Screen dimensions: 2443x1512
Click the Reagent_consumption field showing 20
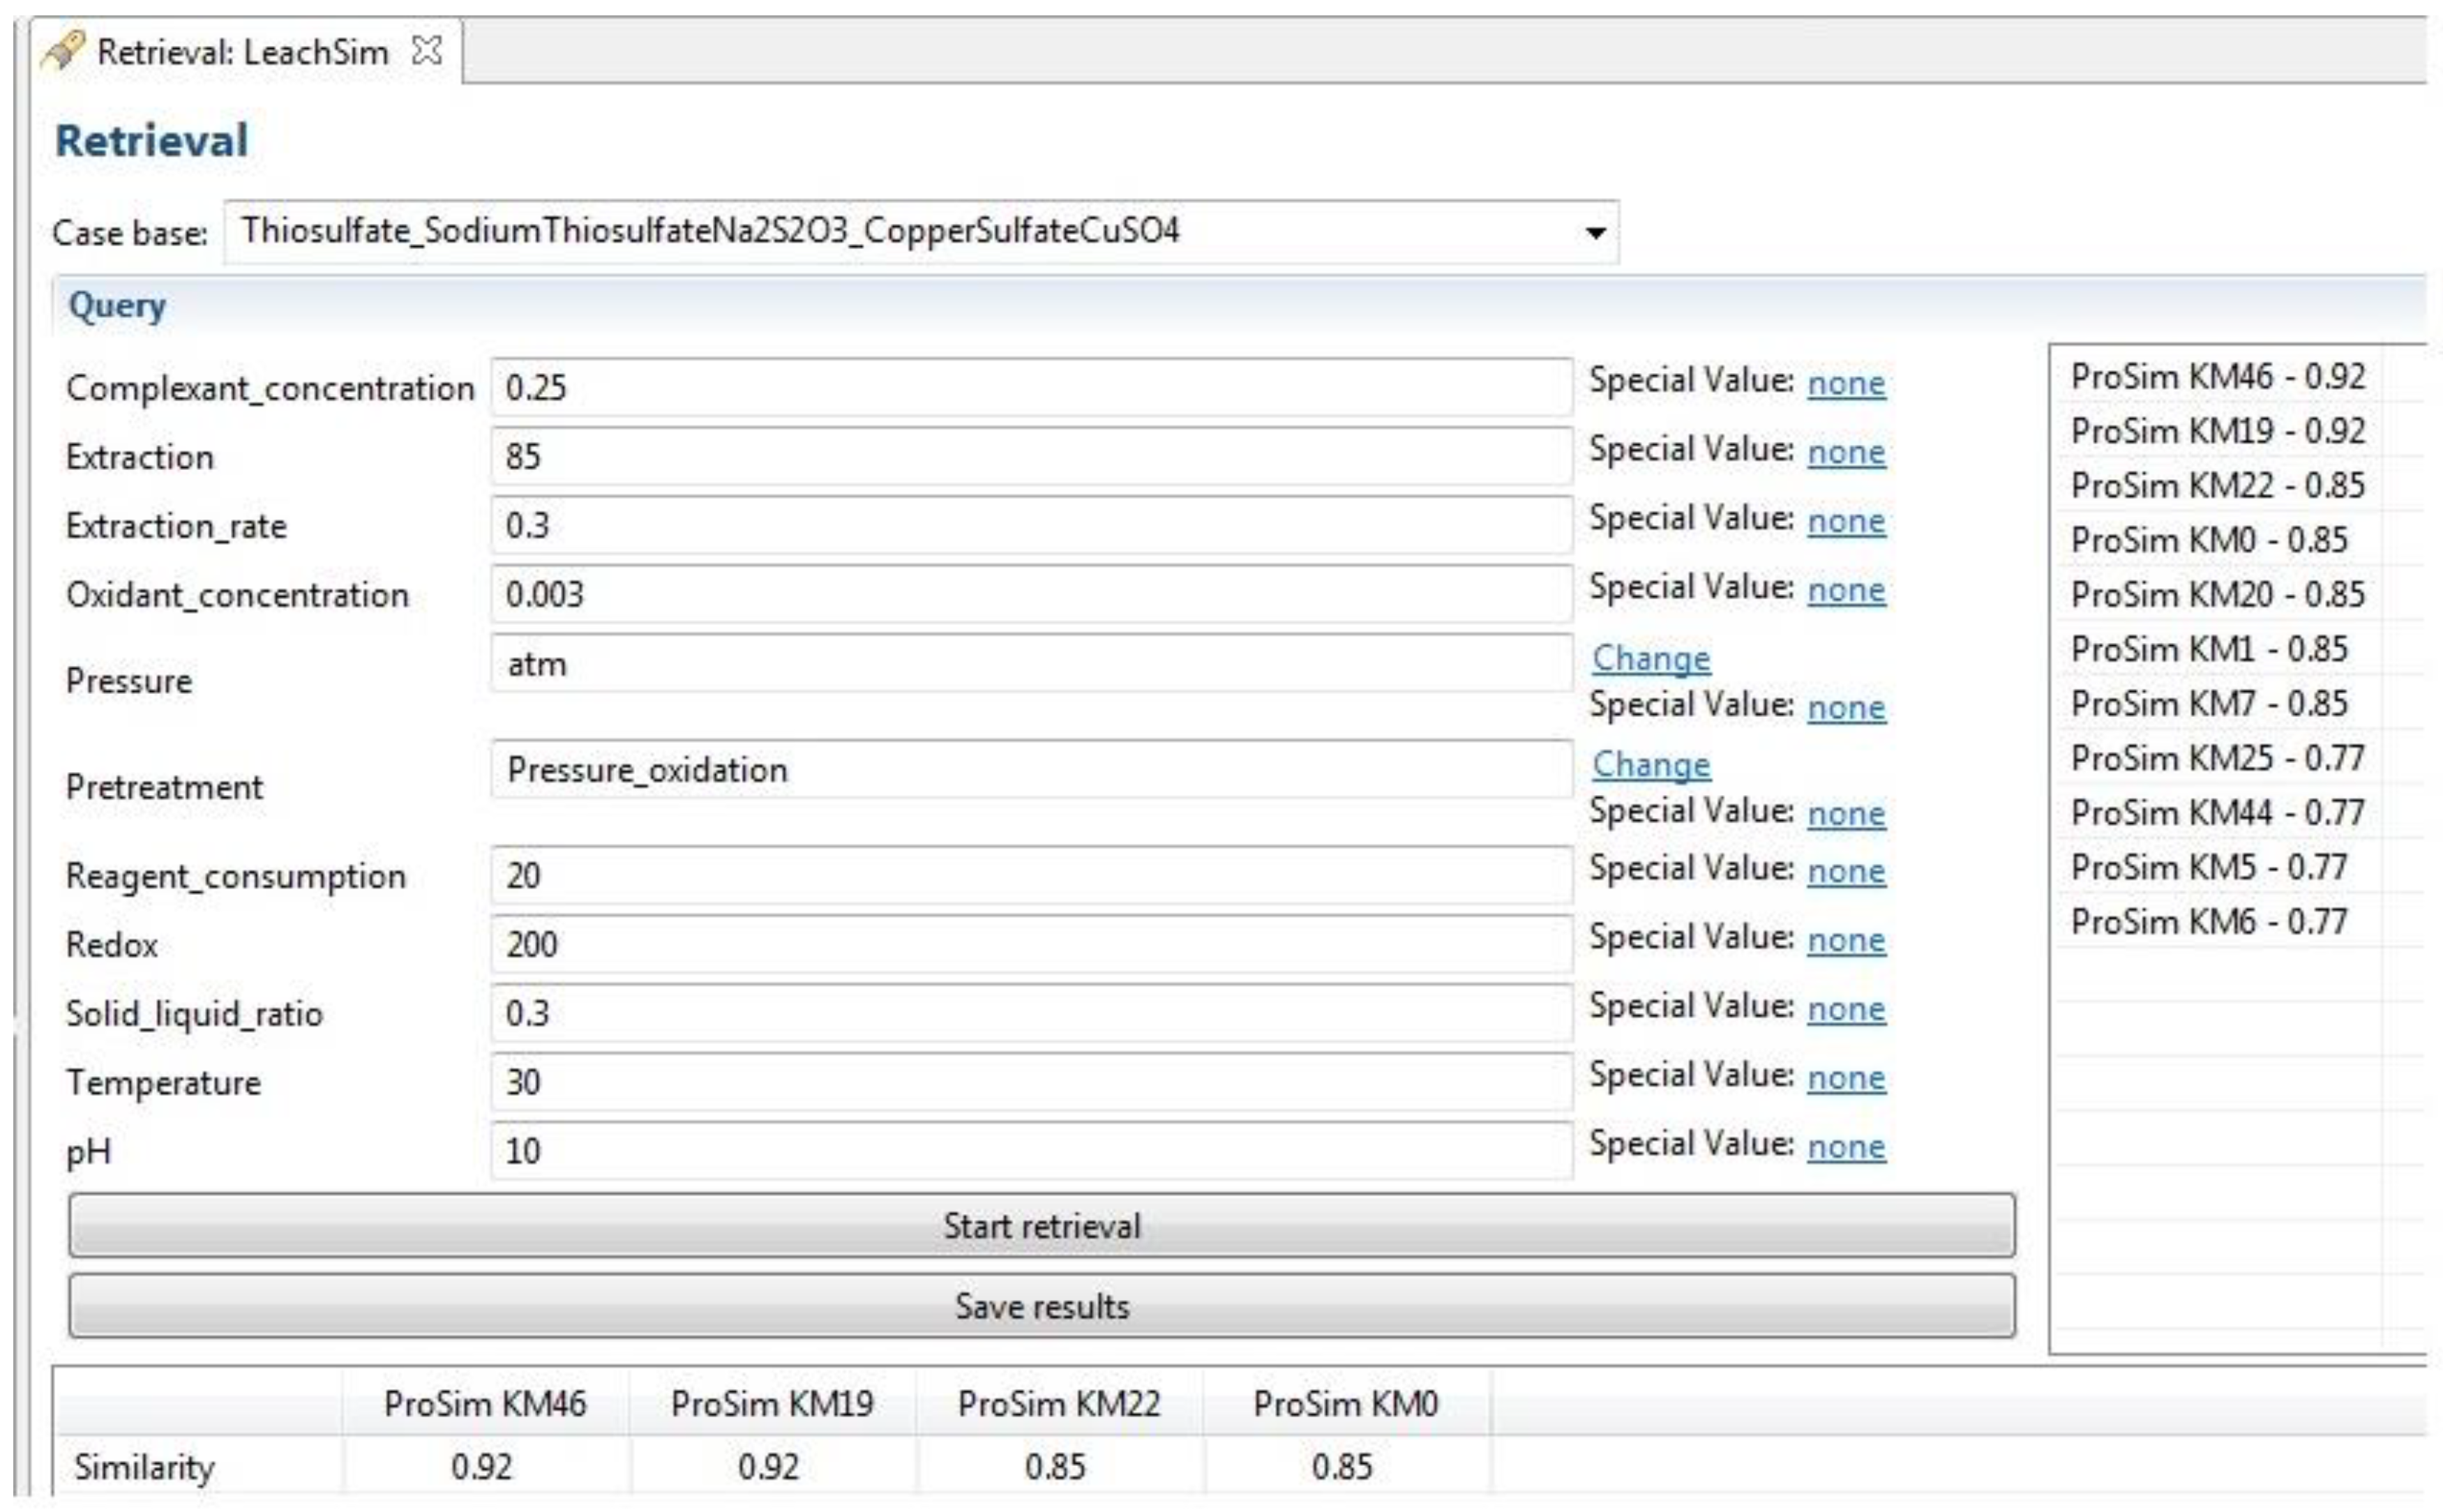1030,875
